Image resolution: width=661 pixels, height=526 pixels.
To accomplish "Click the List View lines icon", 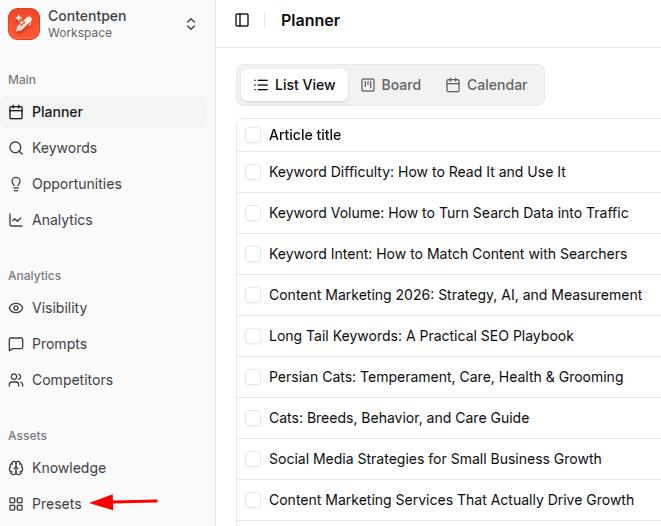I will [261, 85].
